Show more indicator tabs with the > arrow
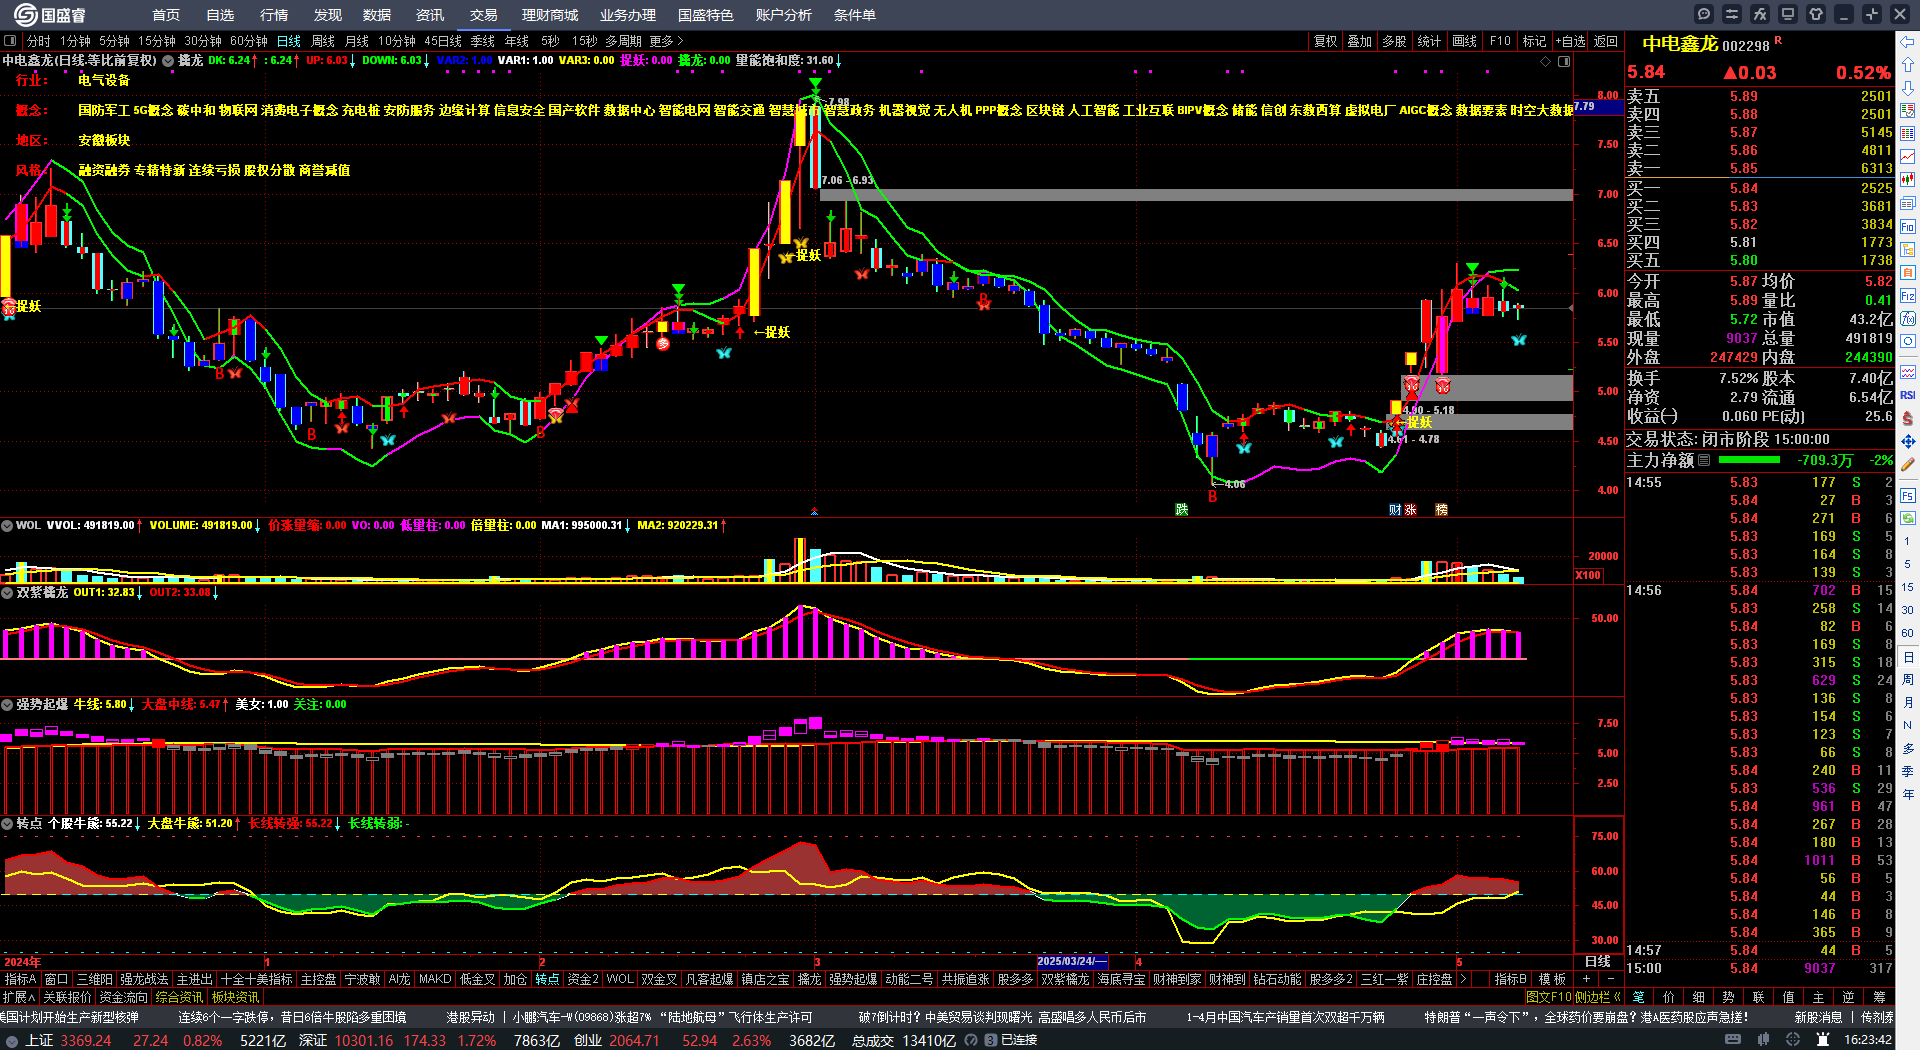Viewport: 1920px width, 1050px height. click(1463, 979)
